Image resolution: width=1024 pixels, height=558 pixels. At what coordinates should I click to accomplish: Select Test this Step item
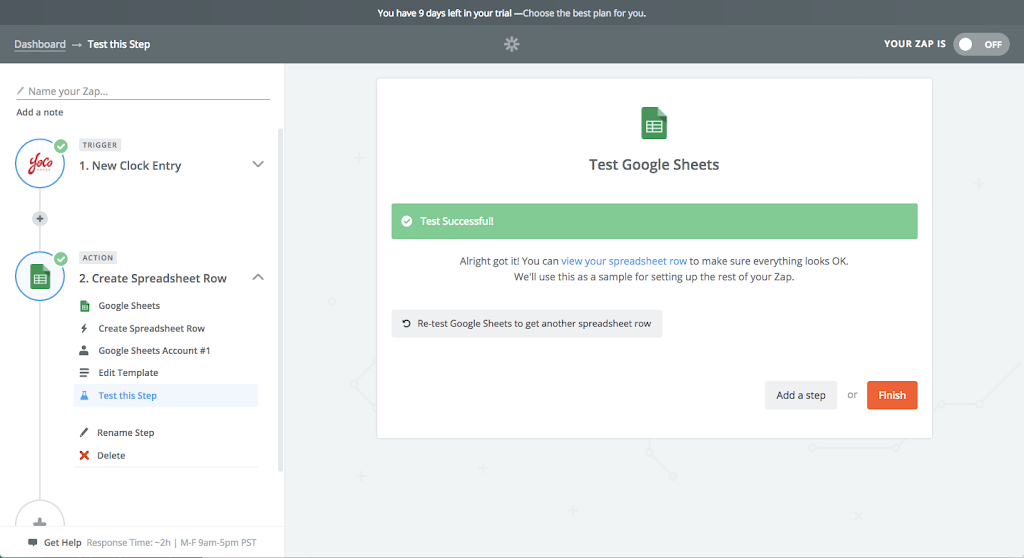(x=166, y=395)
